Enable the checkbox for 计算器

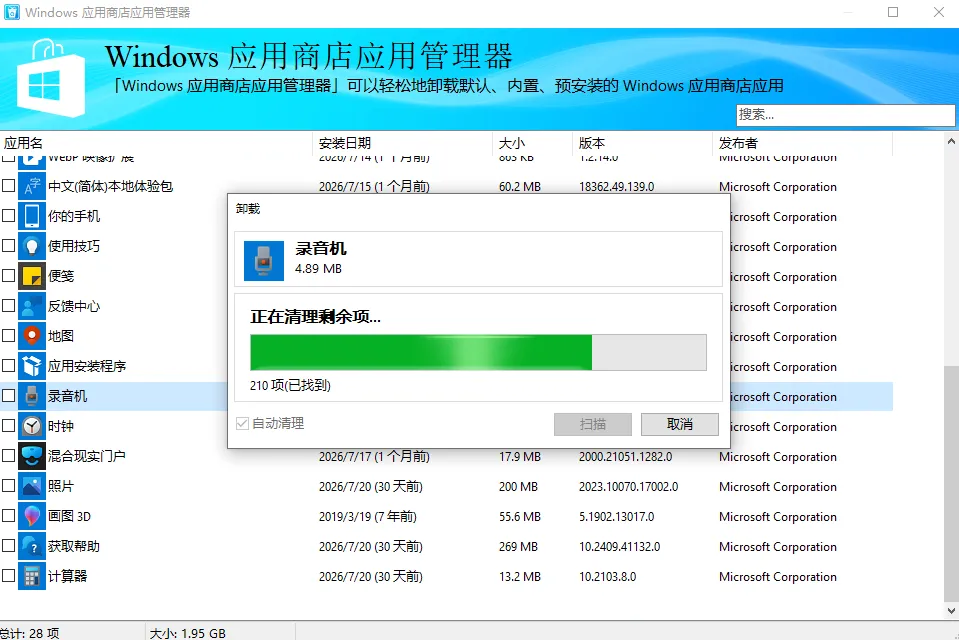click(x=9, y=575)
